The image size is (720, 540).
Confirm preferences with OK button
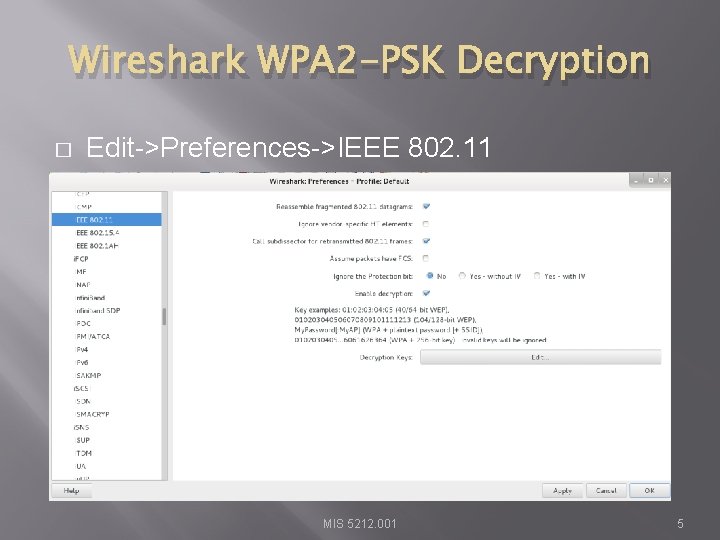pos(649,490)
